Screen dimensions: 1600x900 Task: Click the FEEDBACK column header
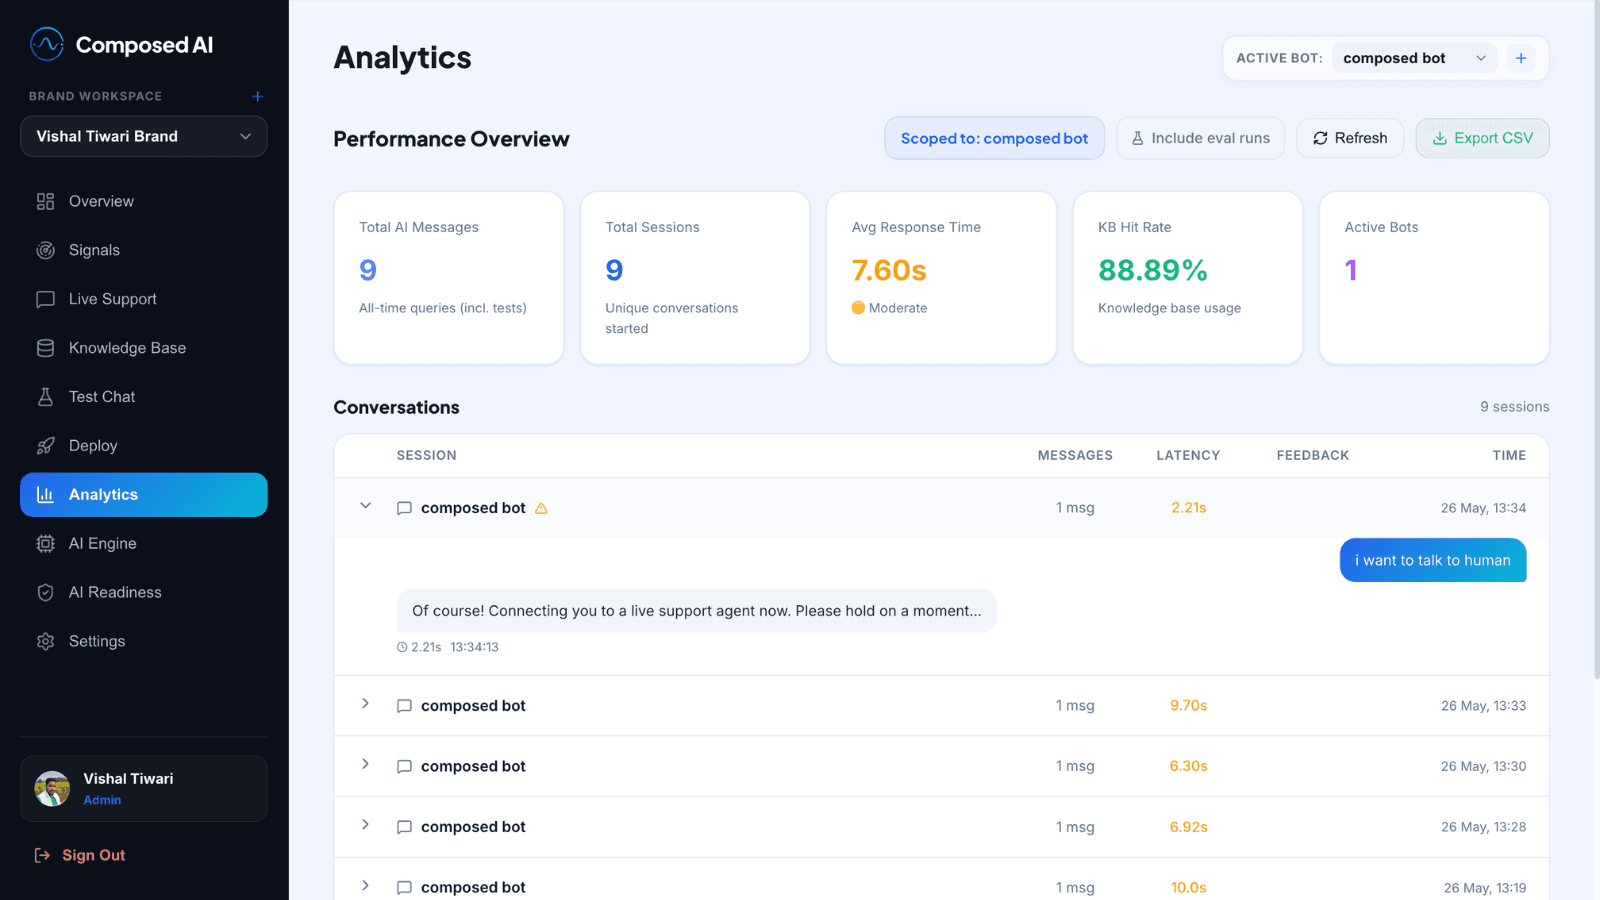coord(1313,455)
